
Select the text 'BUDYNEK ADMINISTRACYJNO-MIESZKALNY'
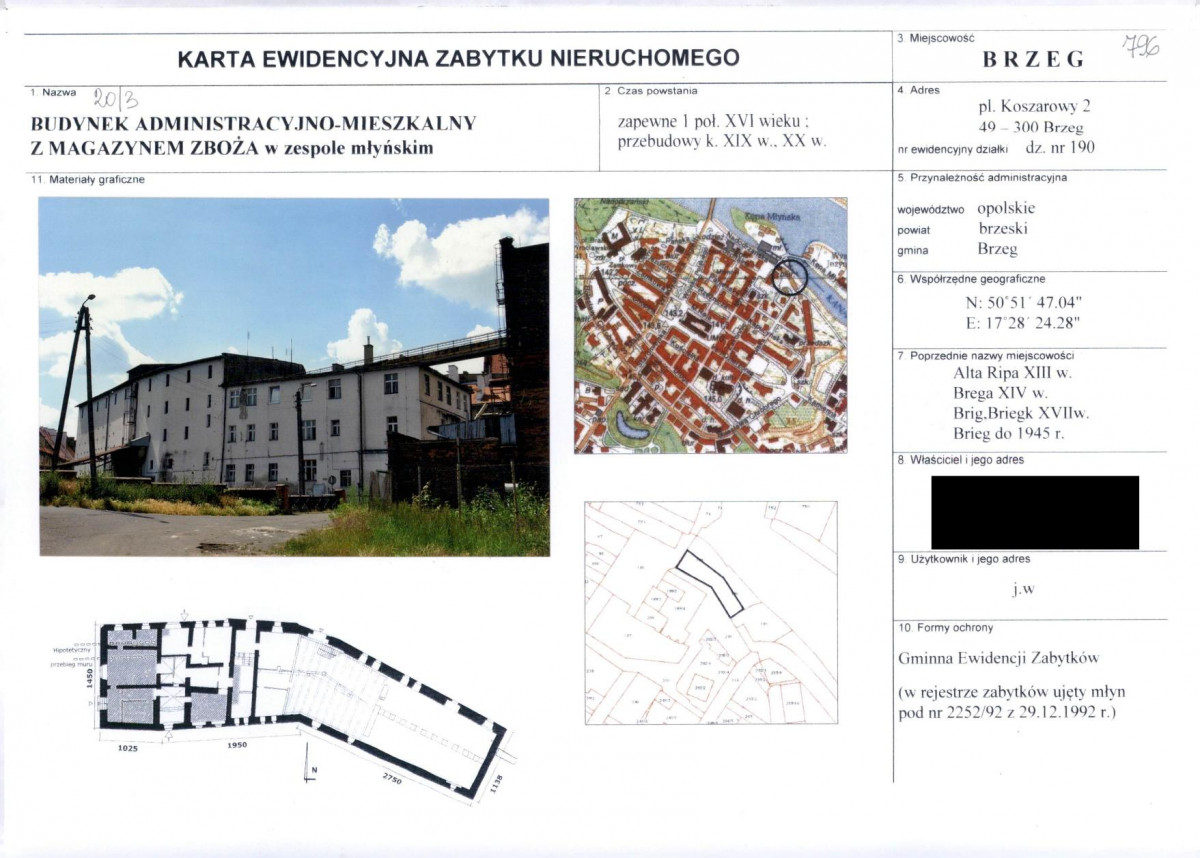click(x=254, y=124)
